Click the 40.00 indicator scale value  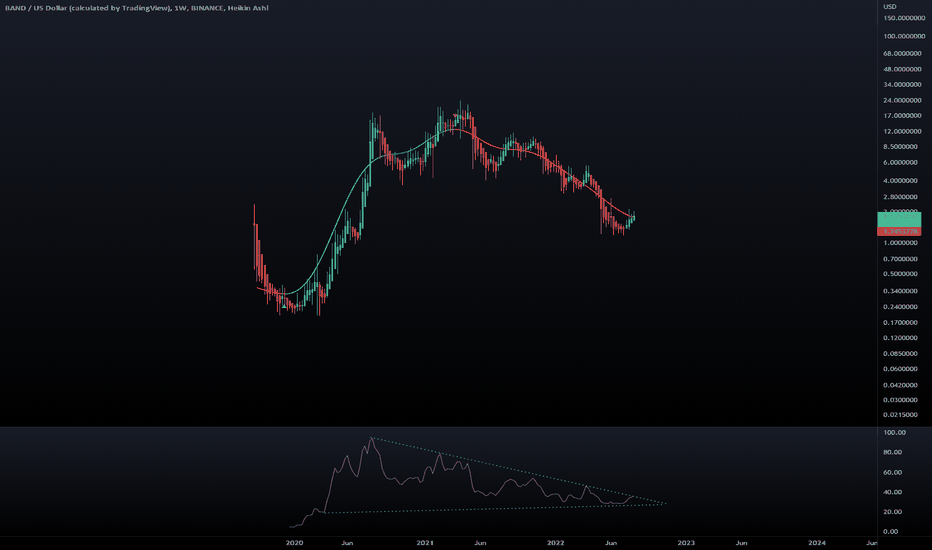[893, 492]
